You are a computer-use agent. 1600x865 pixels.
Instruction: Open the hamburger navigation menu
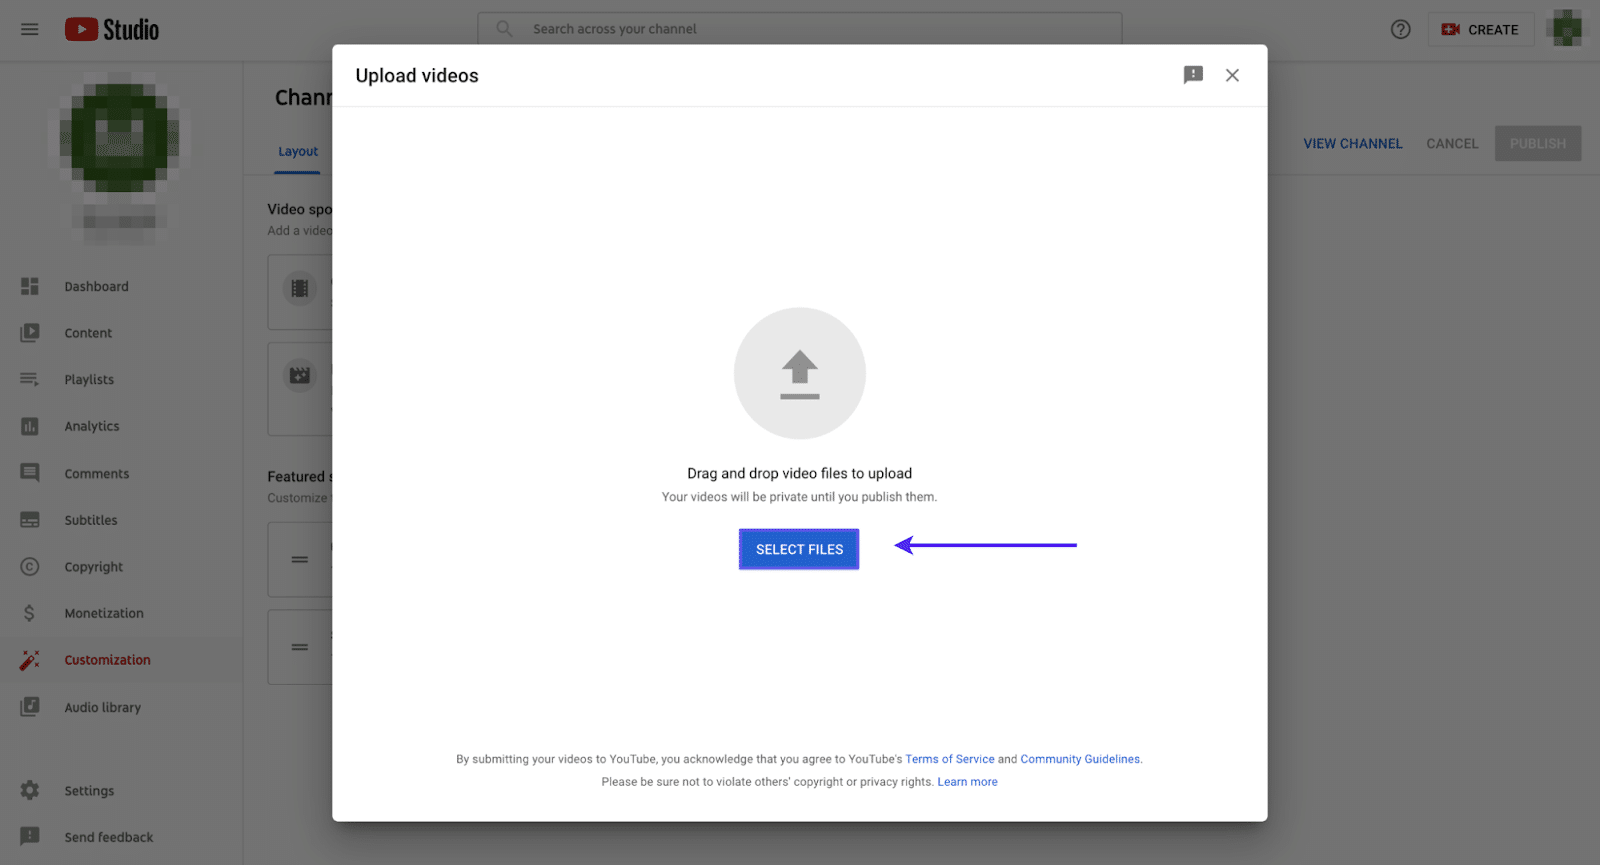[30, 29]
